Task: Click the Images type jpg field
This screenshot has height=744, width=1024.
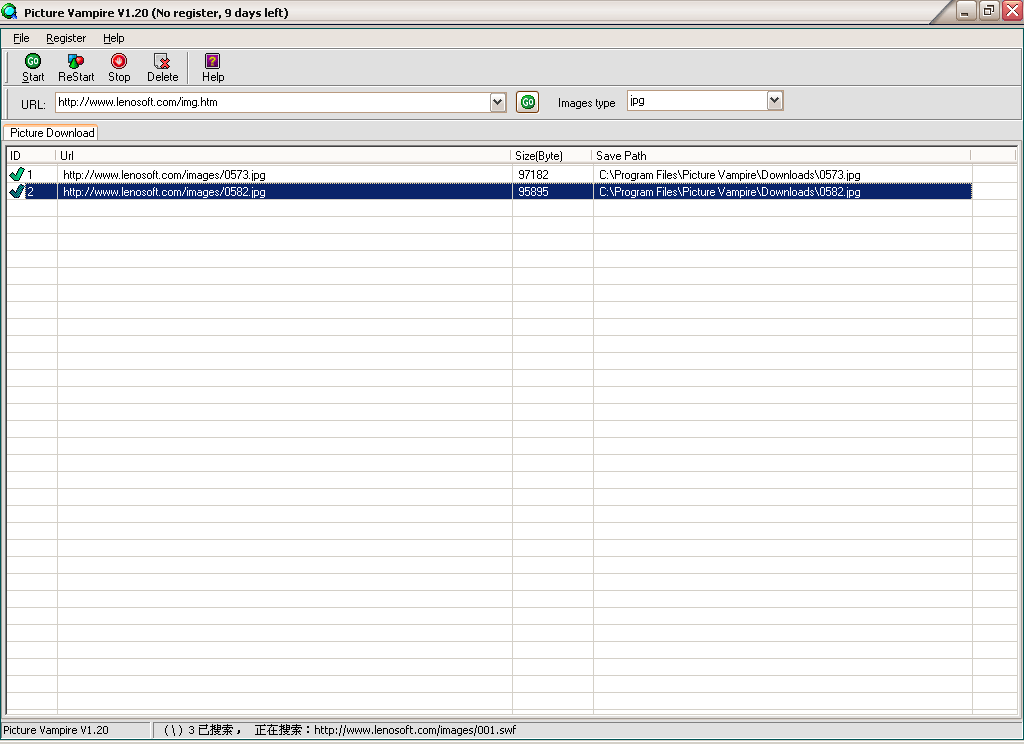Action: [697, 101]
